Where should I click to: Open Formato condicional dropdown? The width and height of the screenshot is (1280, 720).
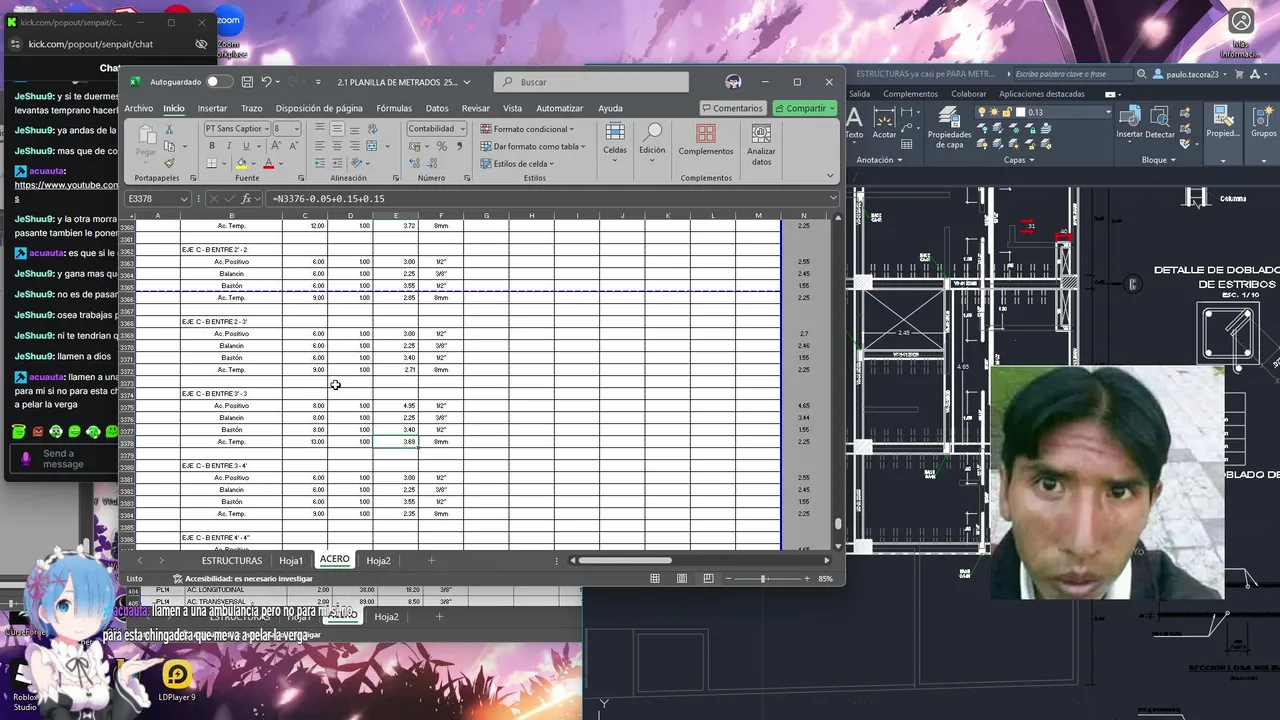click(x=527, y=129)
